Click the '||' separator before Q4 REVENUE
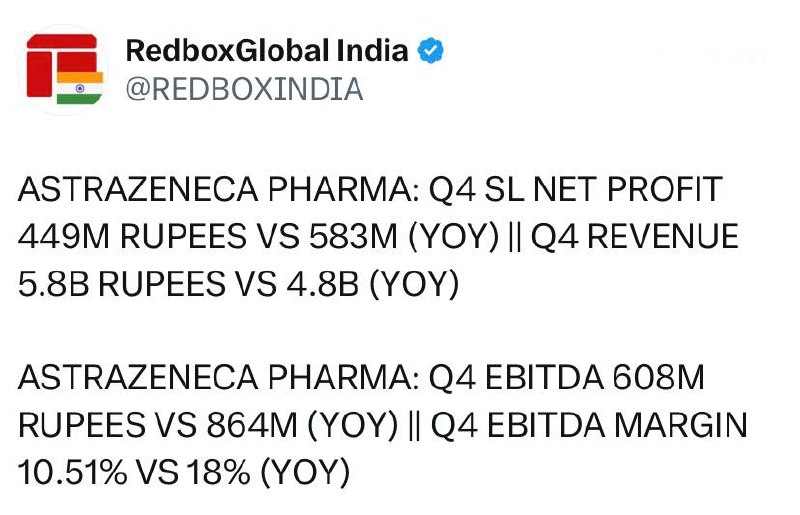The height and width of the screenshot is (515, 800). coord(515,237)
